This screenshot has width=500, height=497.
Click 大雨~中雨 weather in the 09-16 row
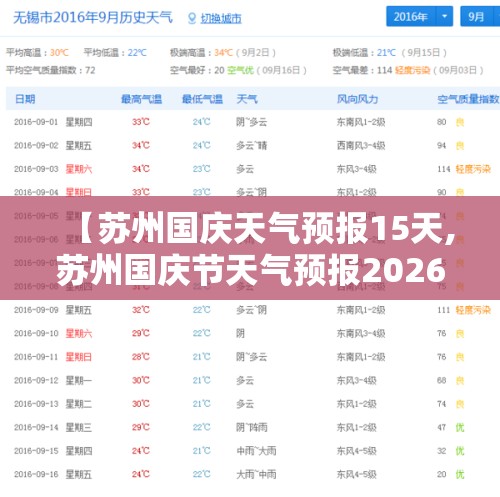click(256, 474)
